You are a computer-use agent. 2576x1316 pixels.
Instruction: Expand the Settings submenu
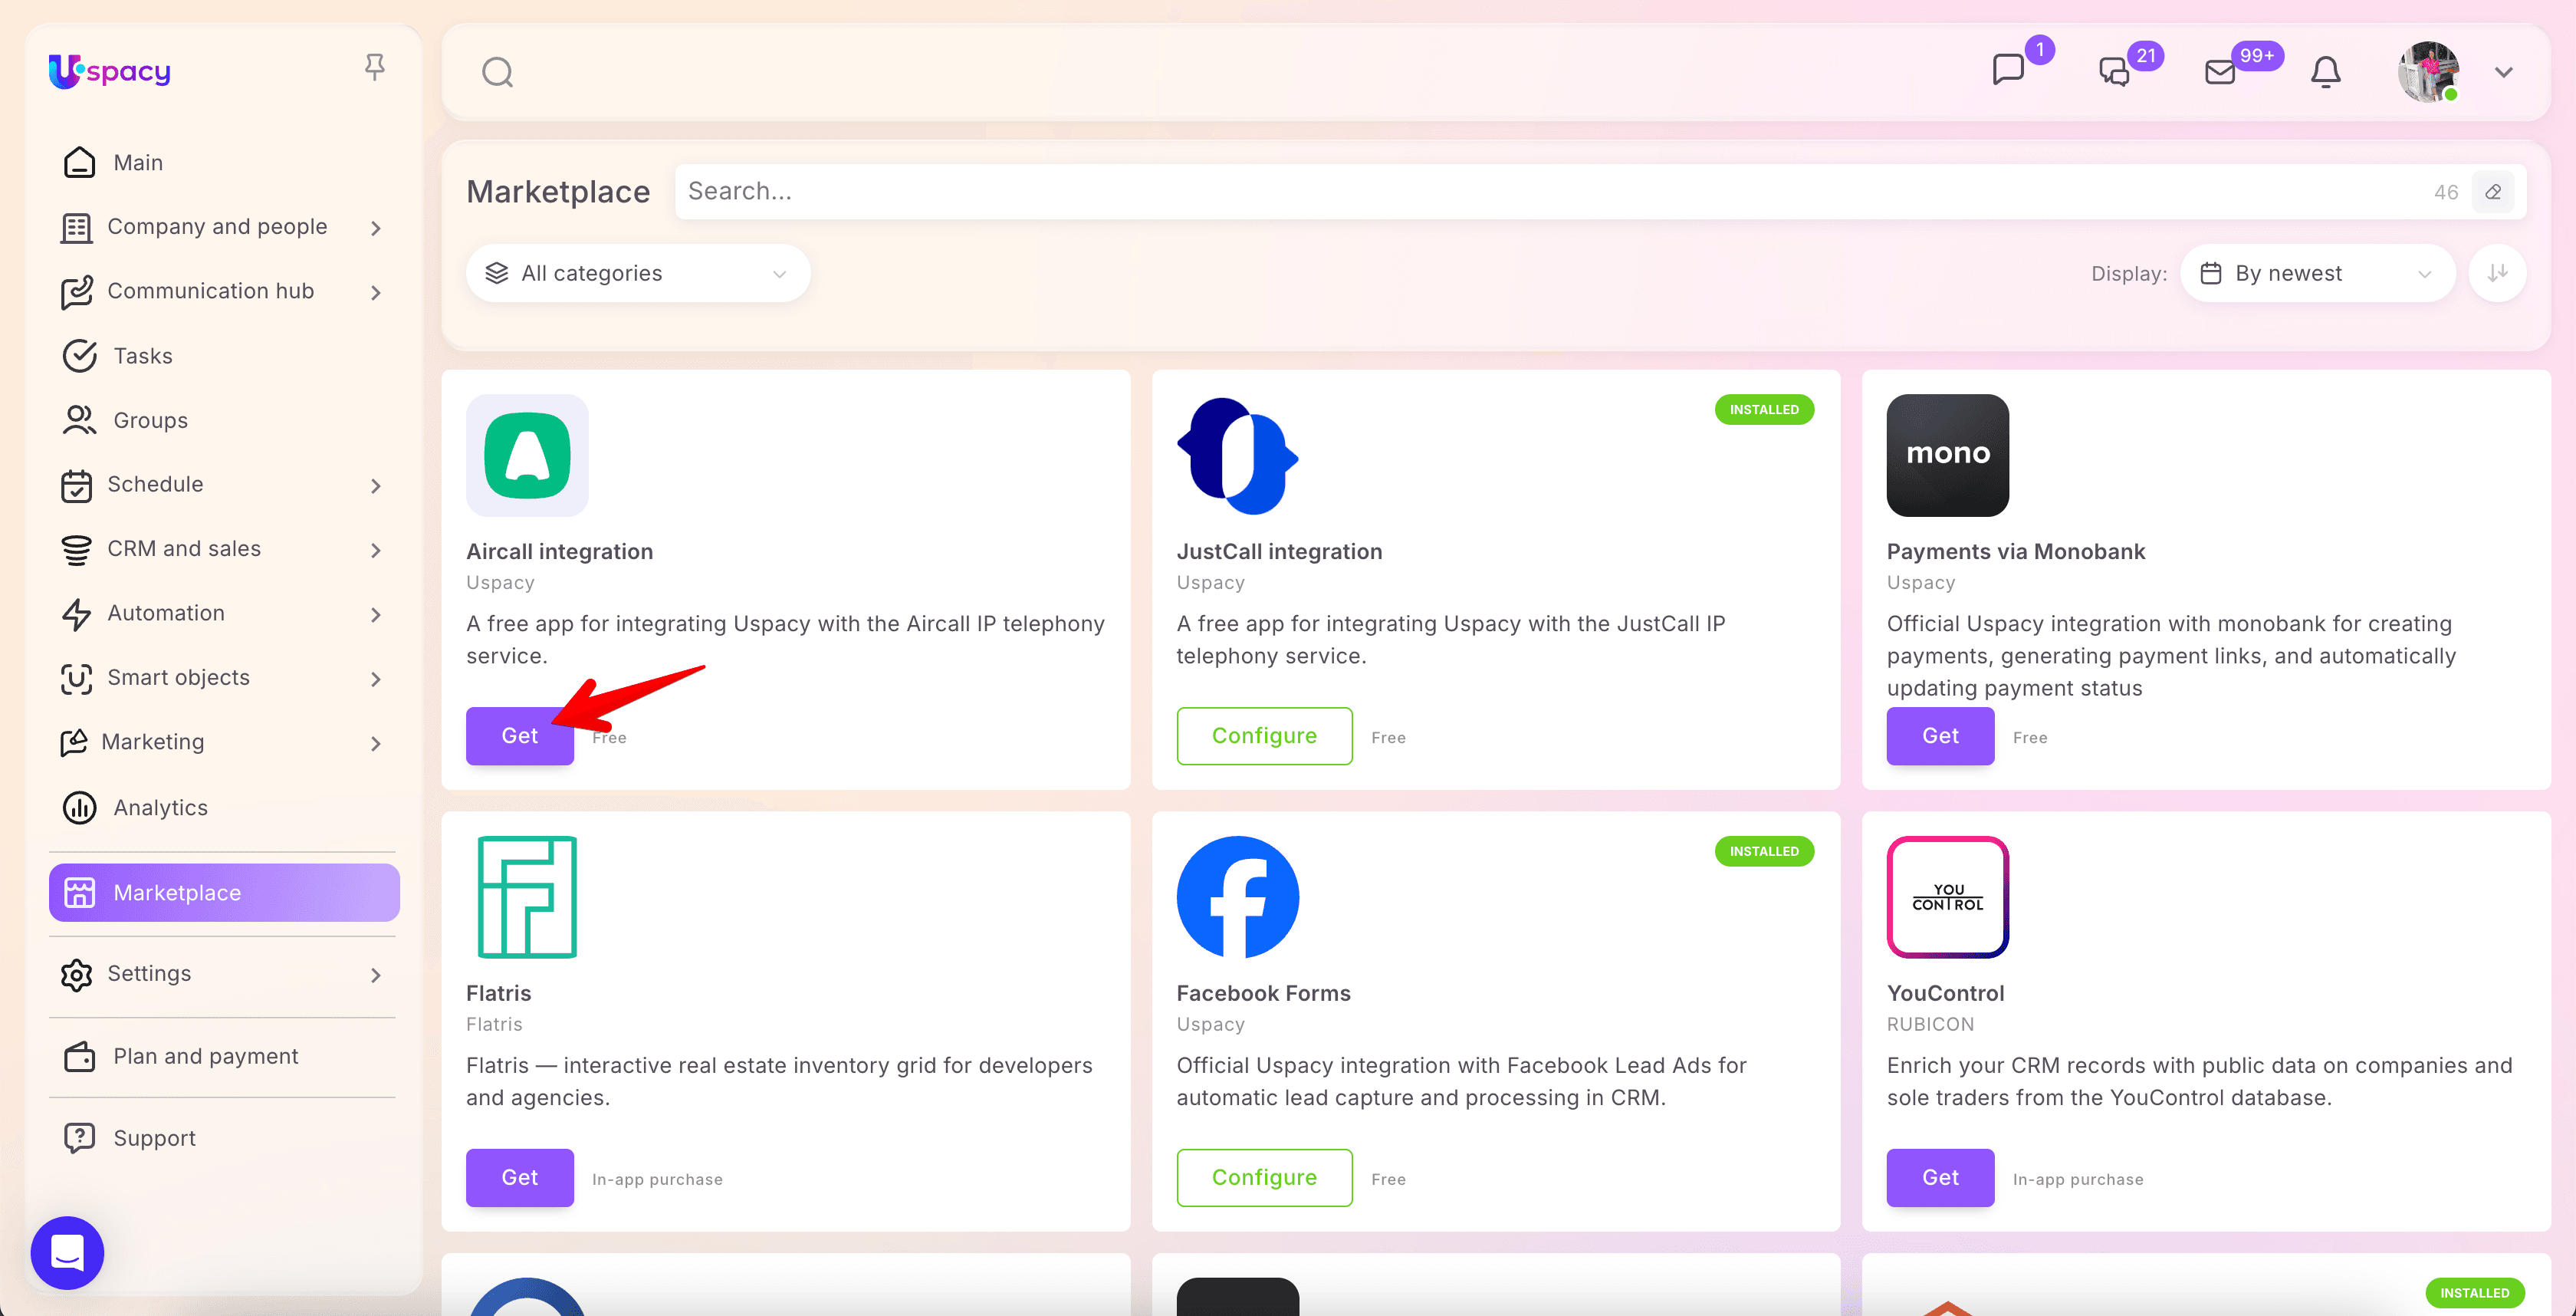[x=376, y=975]
